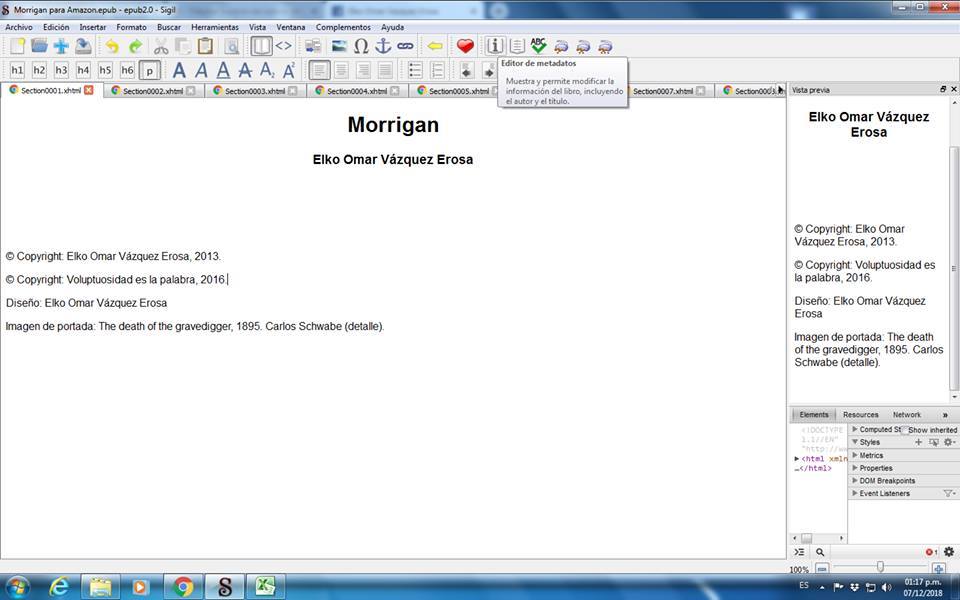Viewport: 960px width, 600px height.
Task: Open Chrome from the Windows taskbar
Action: click(x=183, y=586)
